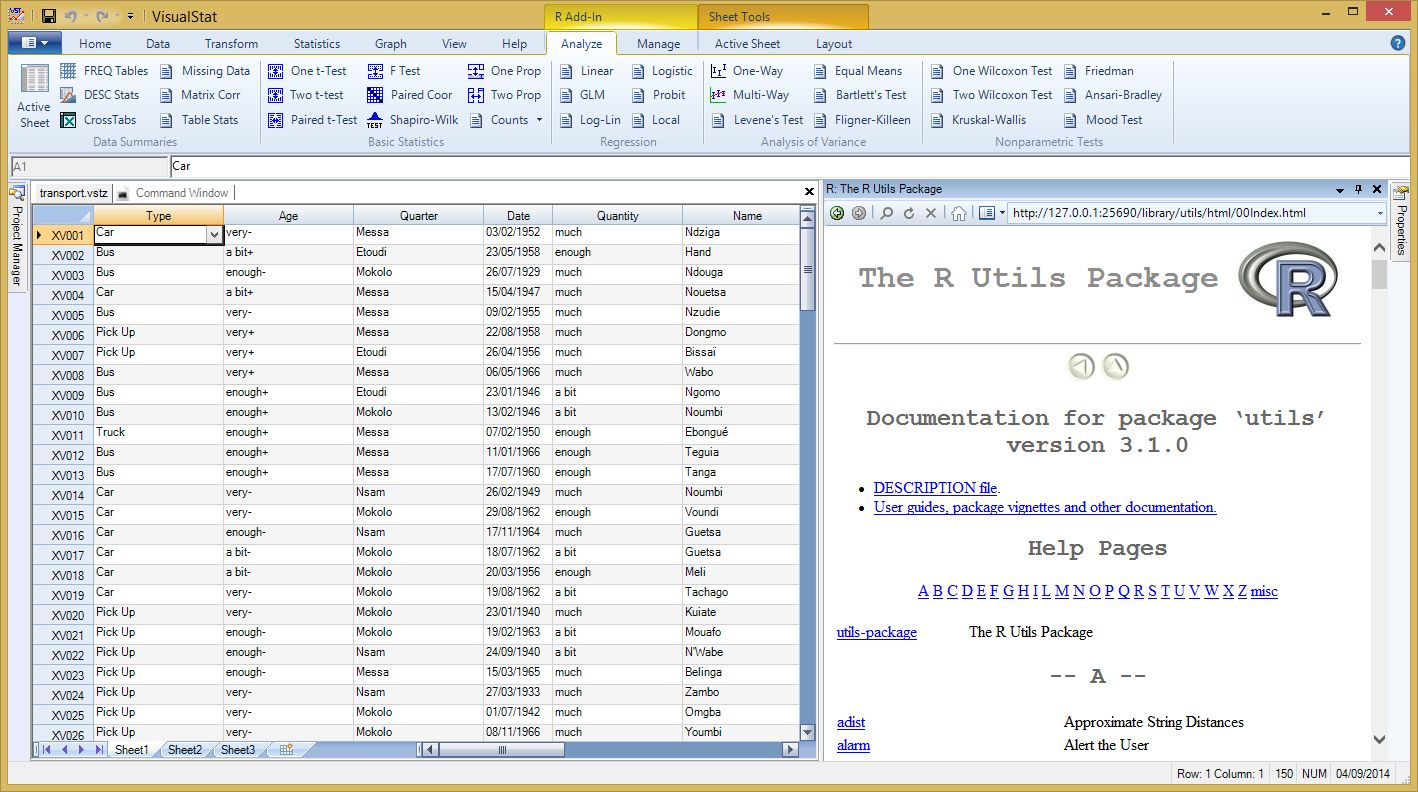Click the R help page scroll down arrow

[x=1379, y=740]
